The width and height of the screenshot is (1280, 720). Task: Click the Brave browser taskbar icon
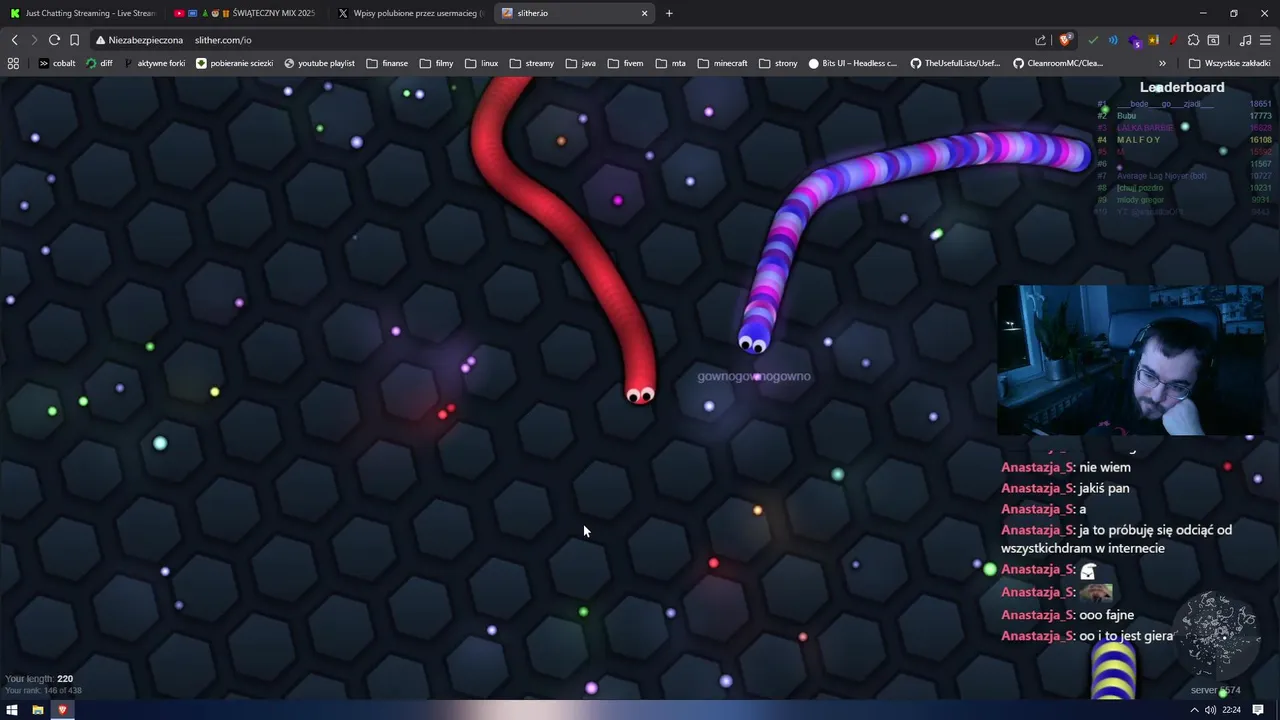point(62,710)
